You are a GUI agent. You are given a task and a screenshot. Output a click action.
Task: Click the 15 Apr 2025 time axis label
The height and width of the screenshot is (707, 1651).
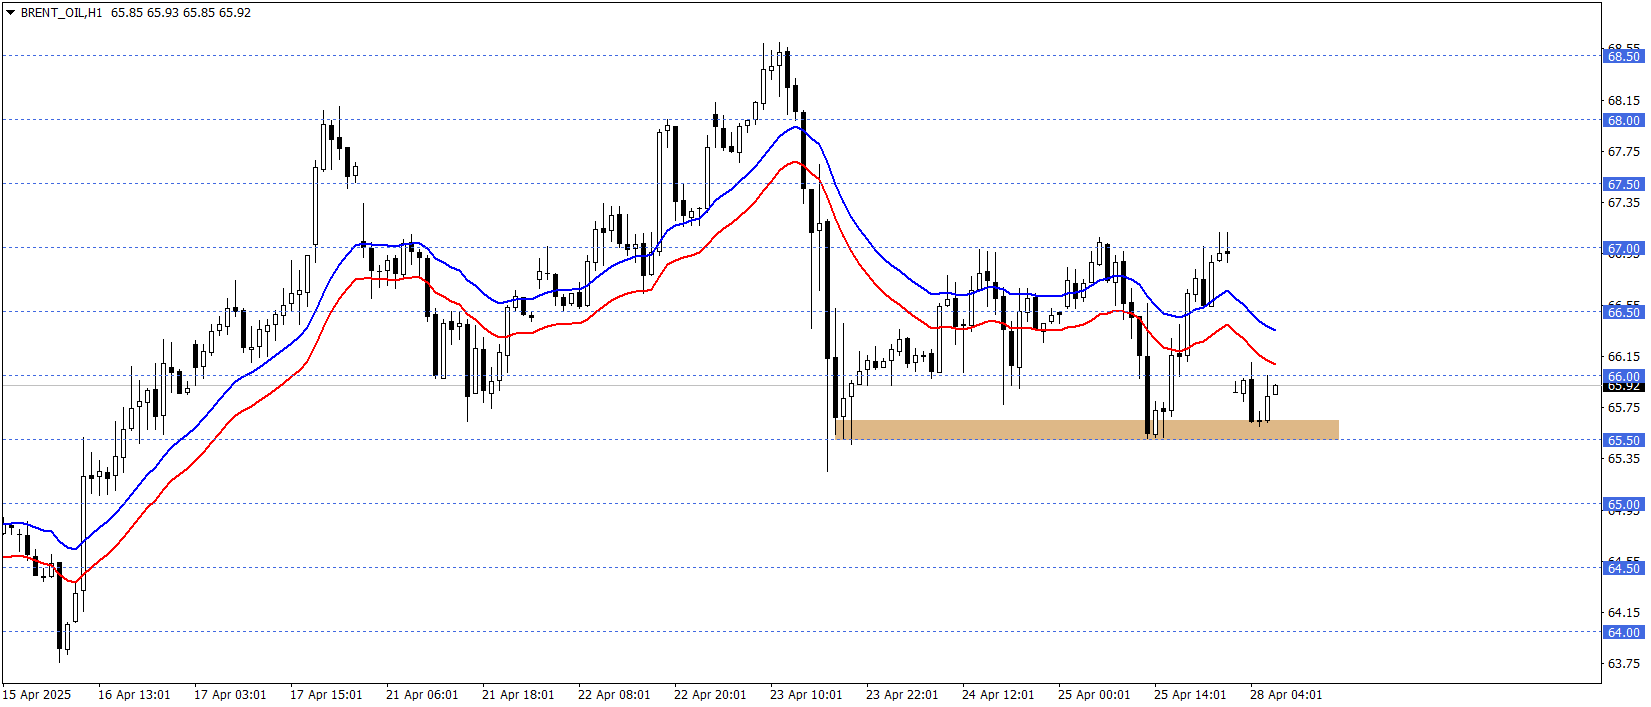[x=37, y=695]
